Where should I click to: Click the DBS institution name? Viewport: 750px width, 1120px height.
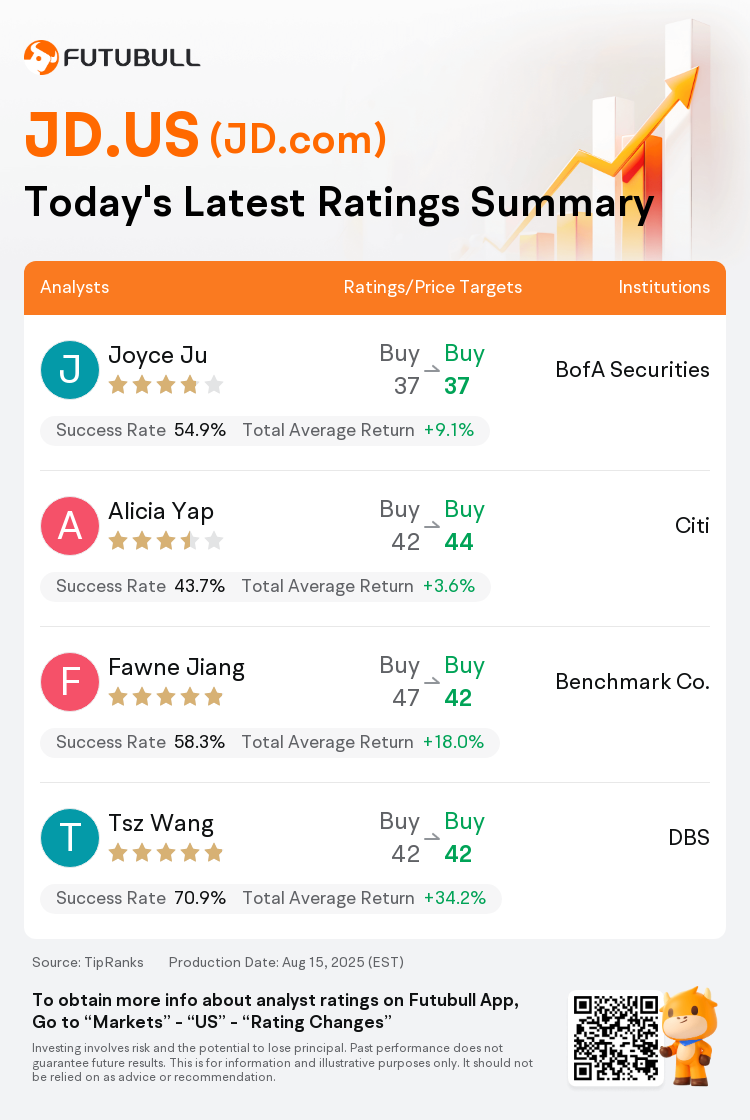click(x=689, y=837)
